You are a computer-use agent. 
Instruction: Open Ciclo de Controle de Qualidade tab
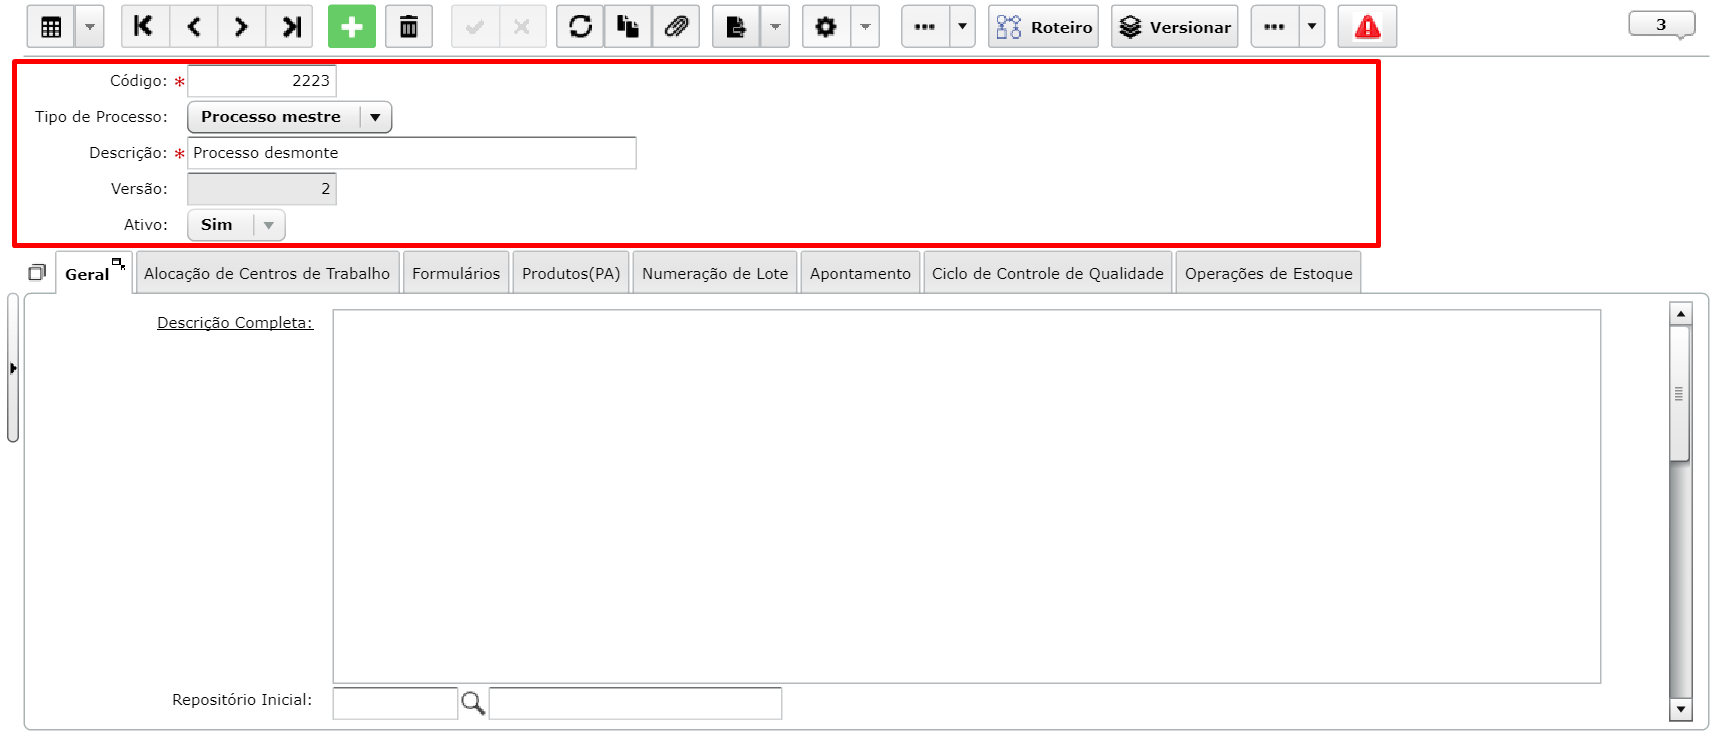1048,274
